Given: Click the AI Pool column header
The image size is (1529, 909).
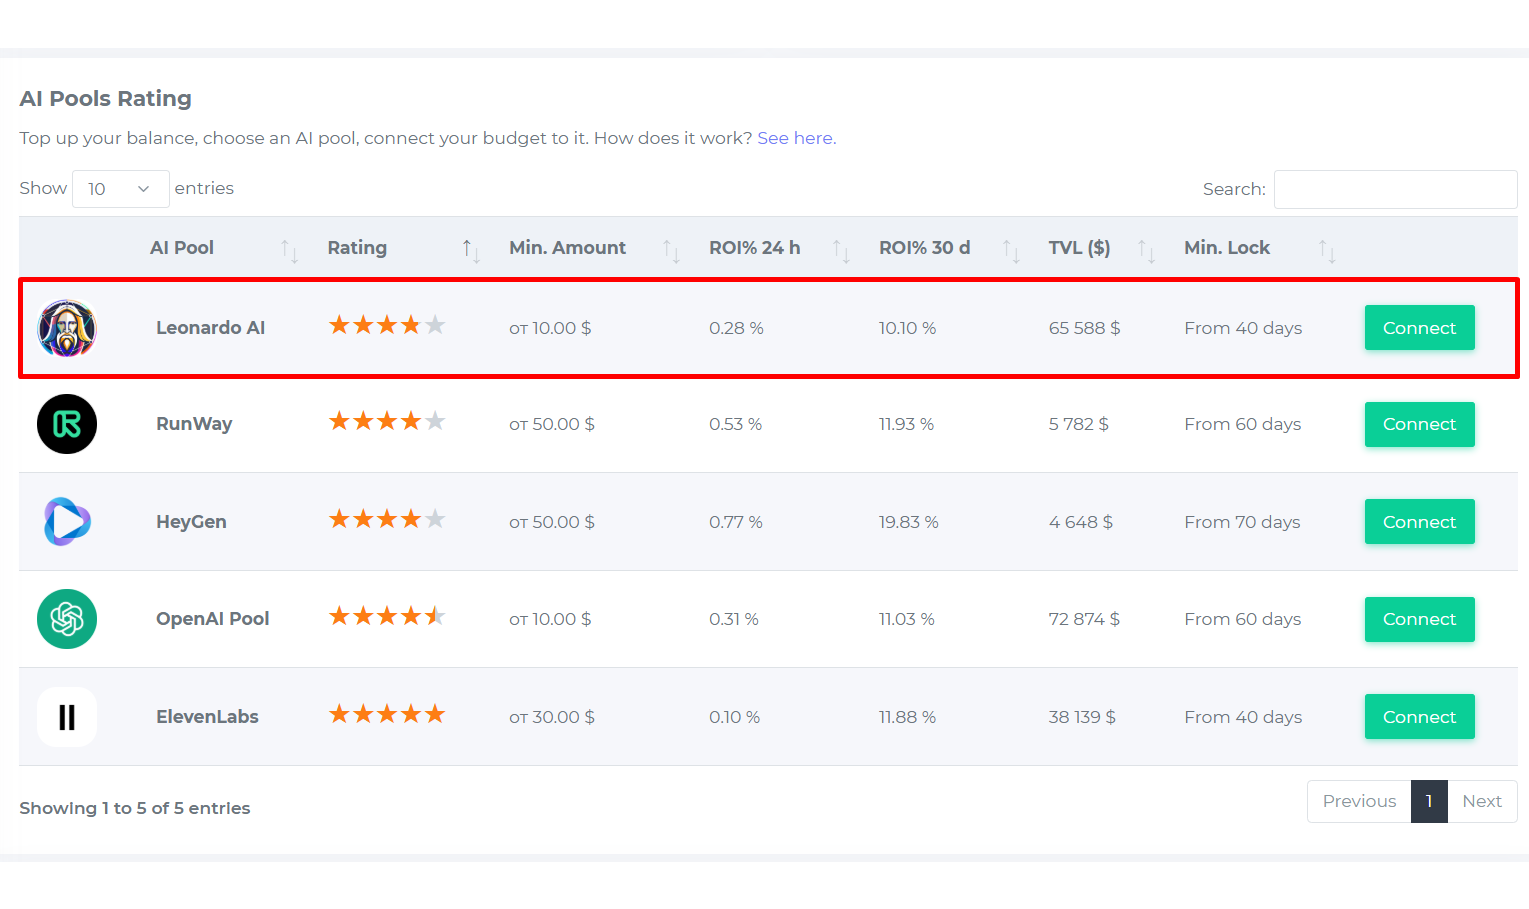Looking at the screenshot, I should (182, 248).
